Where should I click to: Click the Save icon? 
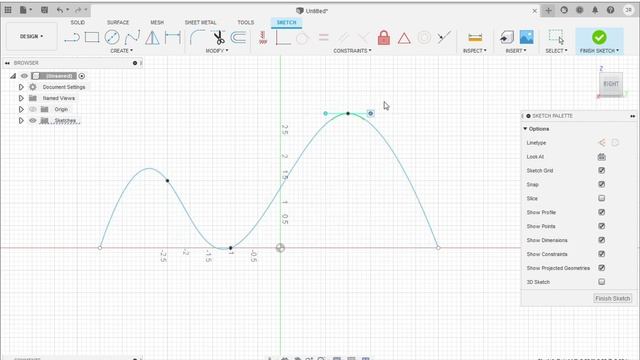tap(44, 10)
